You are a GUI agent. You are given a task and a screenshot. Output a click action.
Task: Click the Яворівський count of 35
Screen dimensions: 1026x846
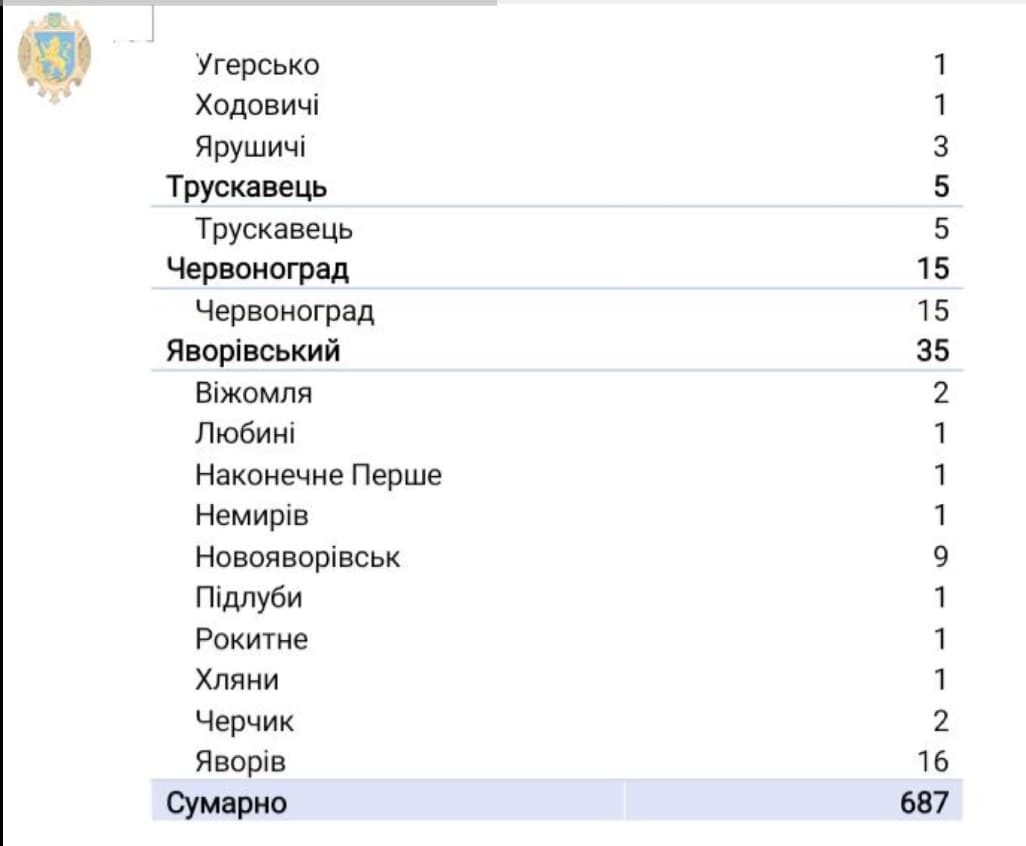click(932, 351)
